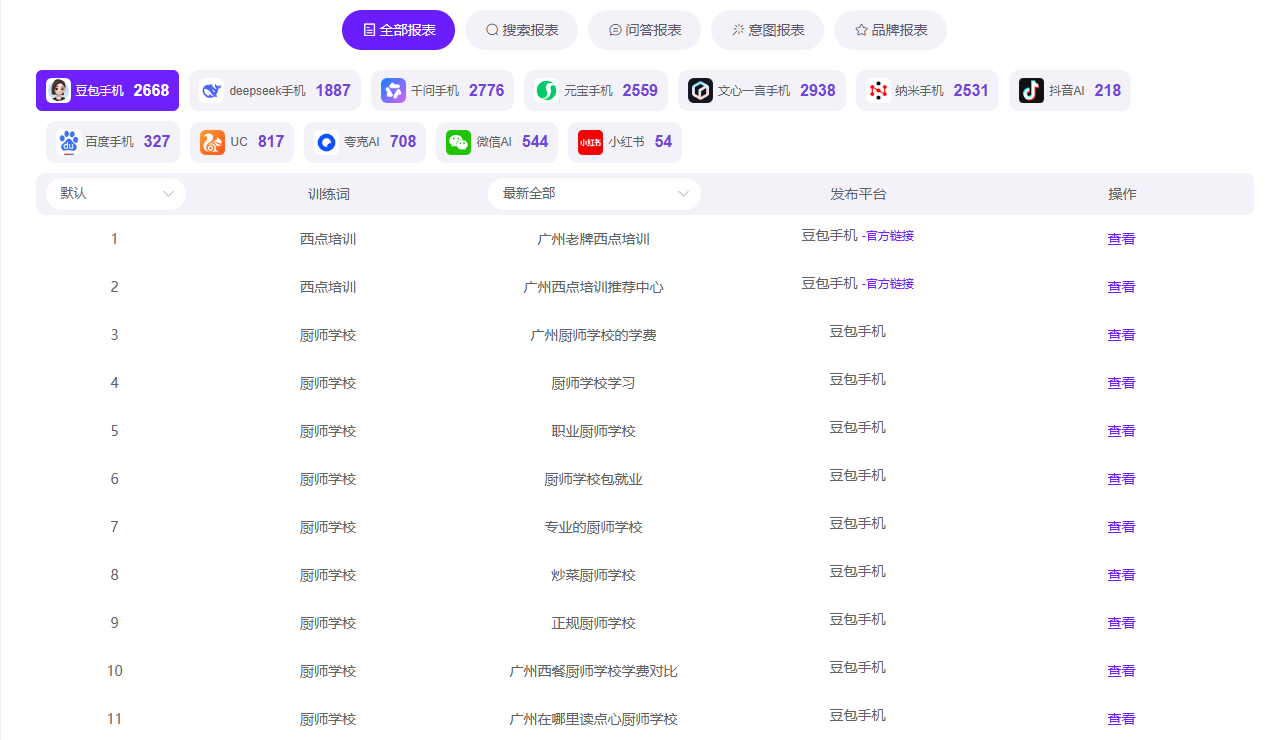Open 官方链接 for 广州西点培训推荐中心
Image resolution: width=1288 pixels, height=740 pixels.
pos(888,284)
